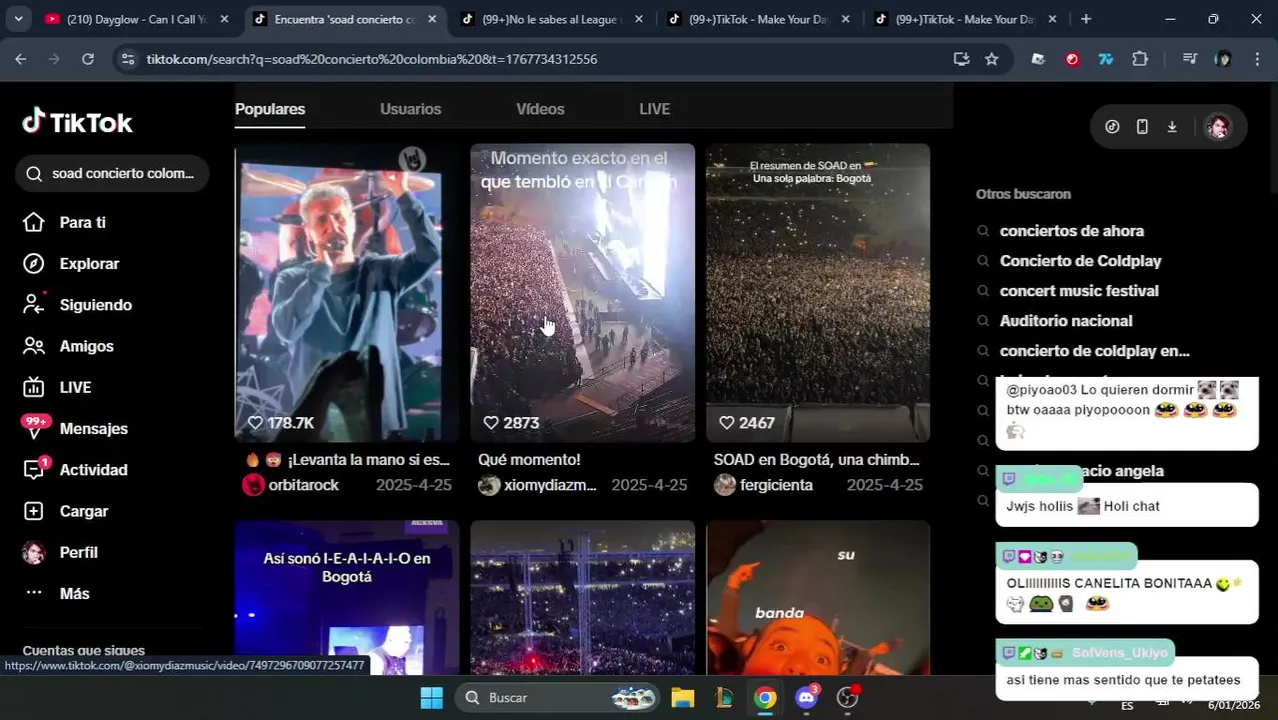Image resolution: width=1278 pixels, height=720 pixels.
Task: Open OBS Studio from the taskbar
Action: (x=847, y=698)
